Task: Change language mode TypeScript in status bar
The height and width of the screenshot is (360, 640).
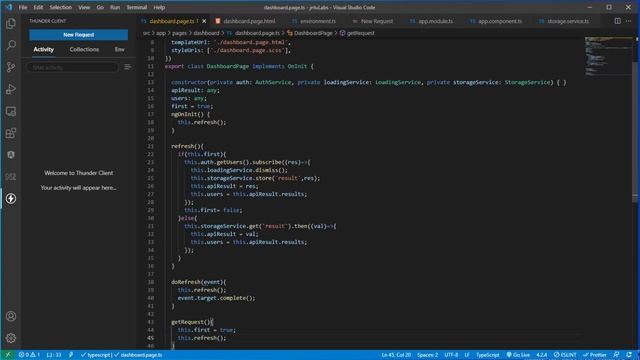Action: (x=487, y=355)
